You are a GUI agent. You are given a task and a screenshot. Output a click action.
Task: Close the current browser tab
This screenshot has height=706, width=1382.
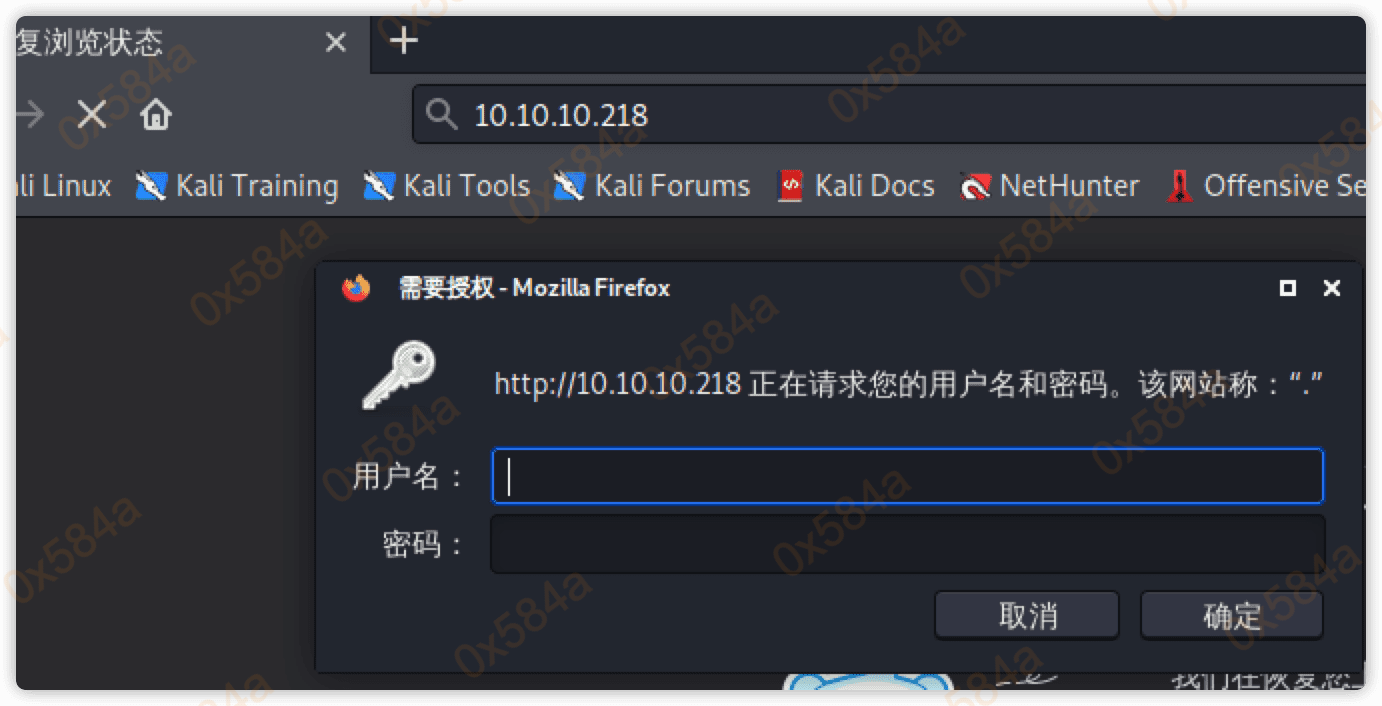point(336,43)
